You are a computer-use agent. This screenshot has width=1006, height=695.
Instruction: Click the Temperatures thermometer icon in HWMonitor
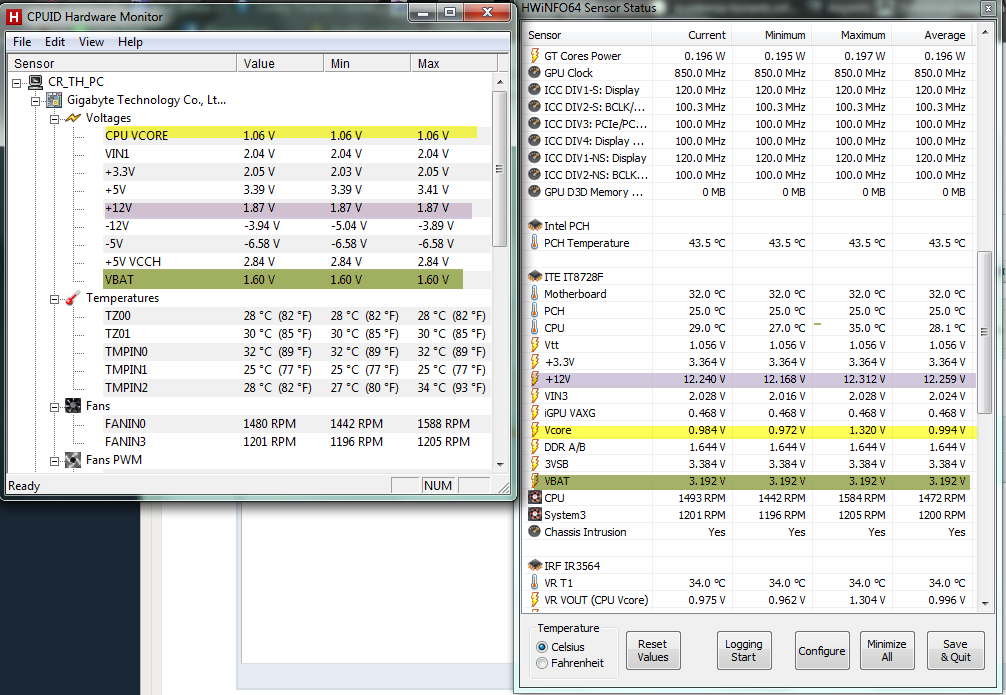(73, 298)
